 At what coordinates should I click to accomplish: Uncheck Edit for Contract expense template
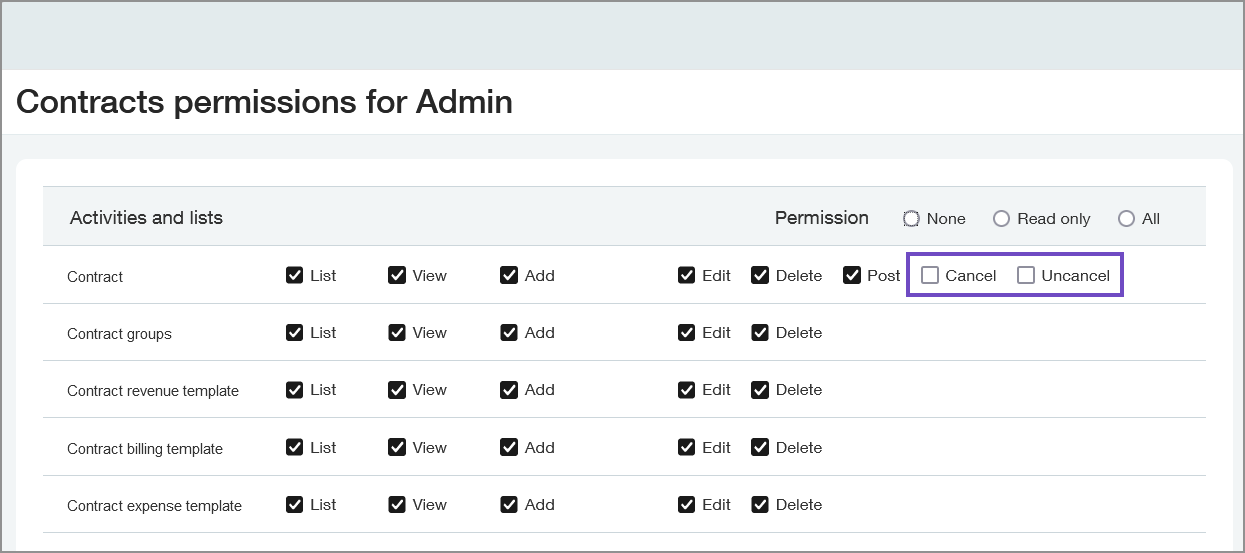686,505
